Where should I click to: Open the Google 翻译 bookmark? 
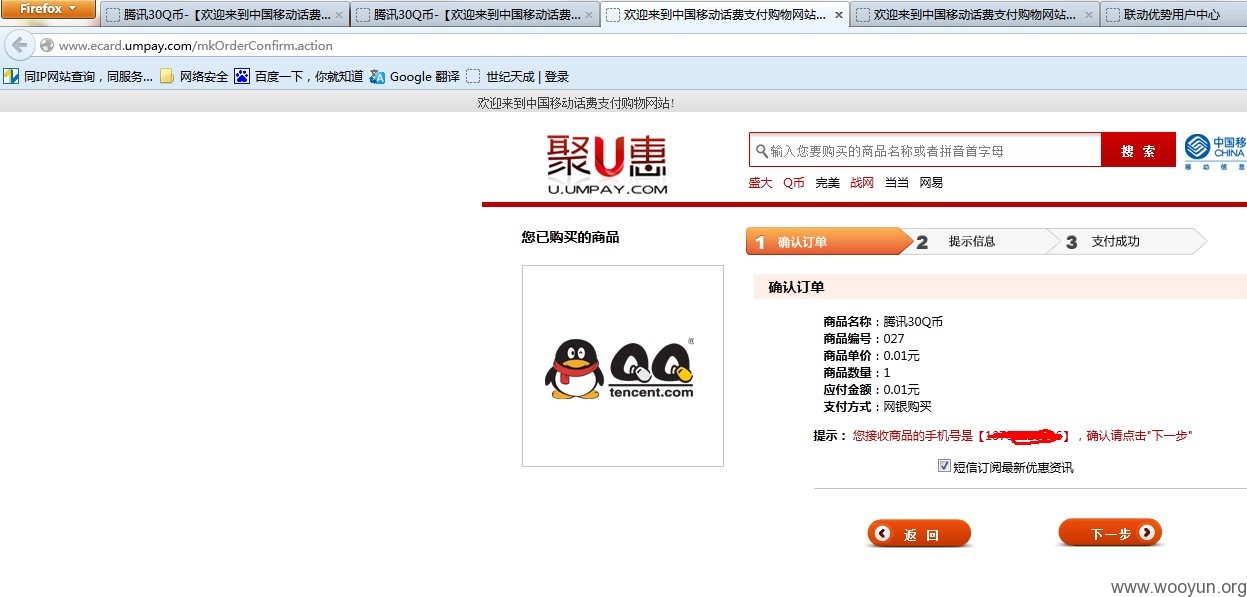[x=414, y=77]
